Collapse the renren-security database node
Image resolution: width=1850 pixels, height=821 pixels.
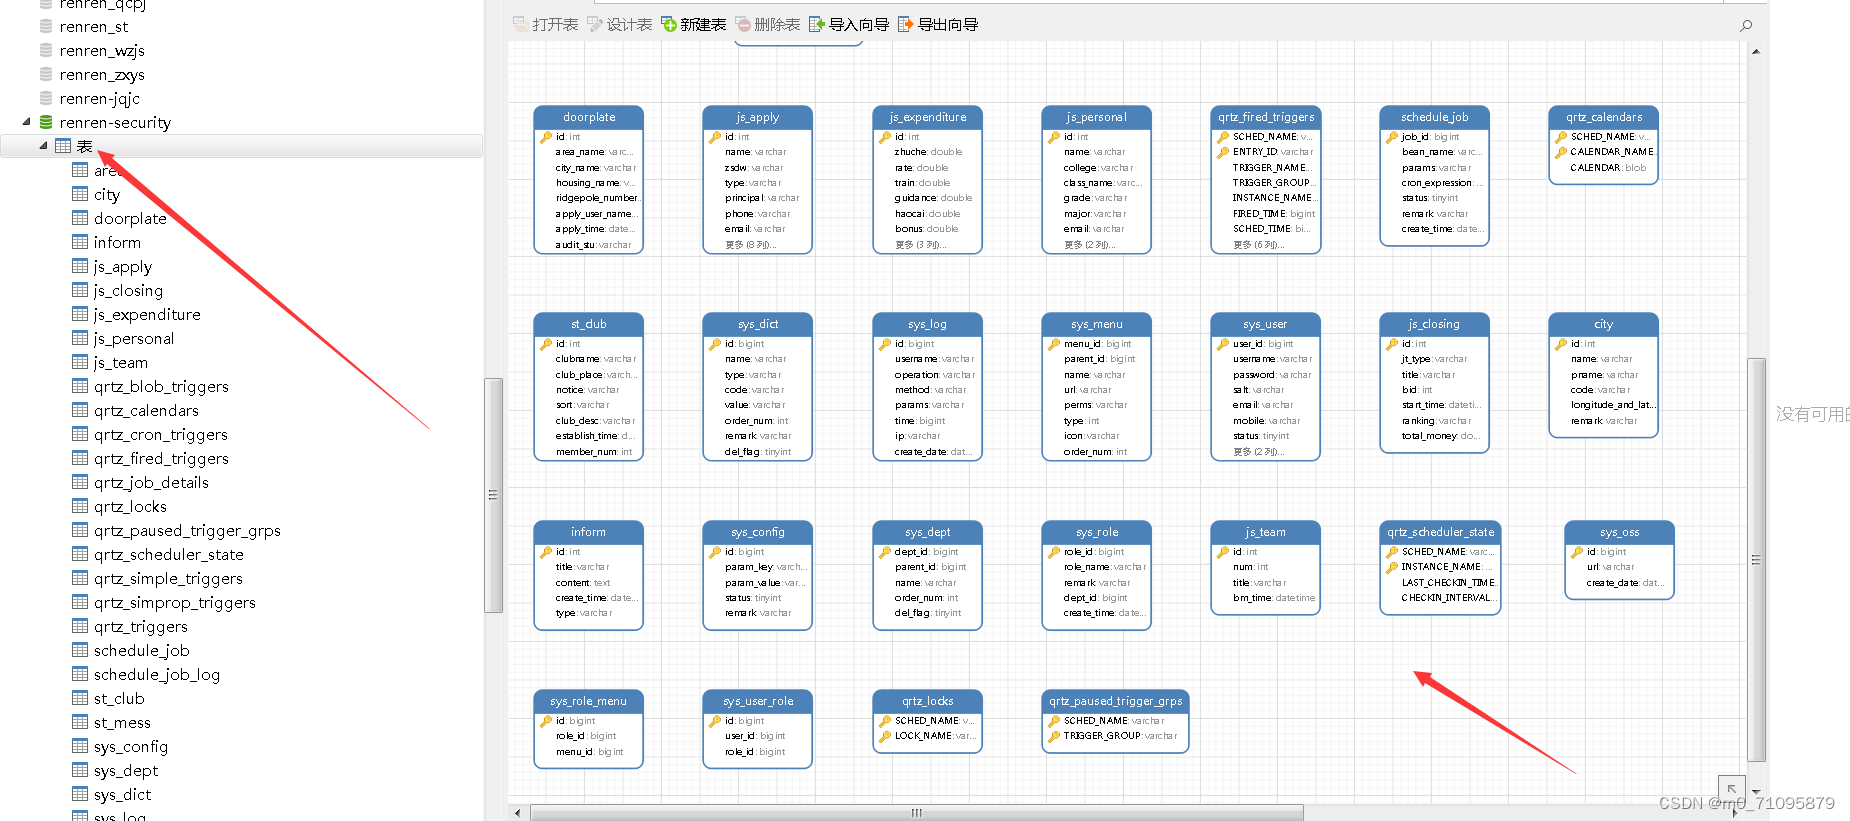tap(26, 122)
